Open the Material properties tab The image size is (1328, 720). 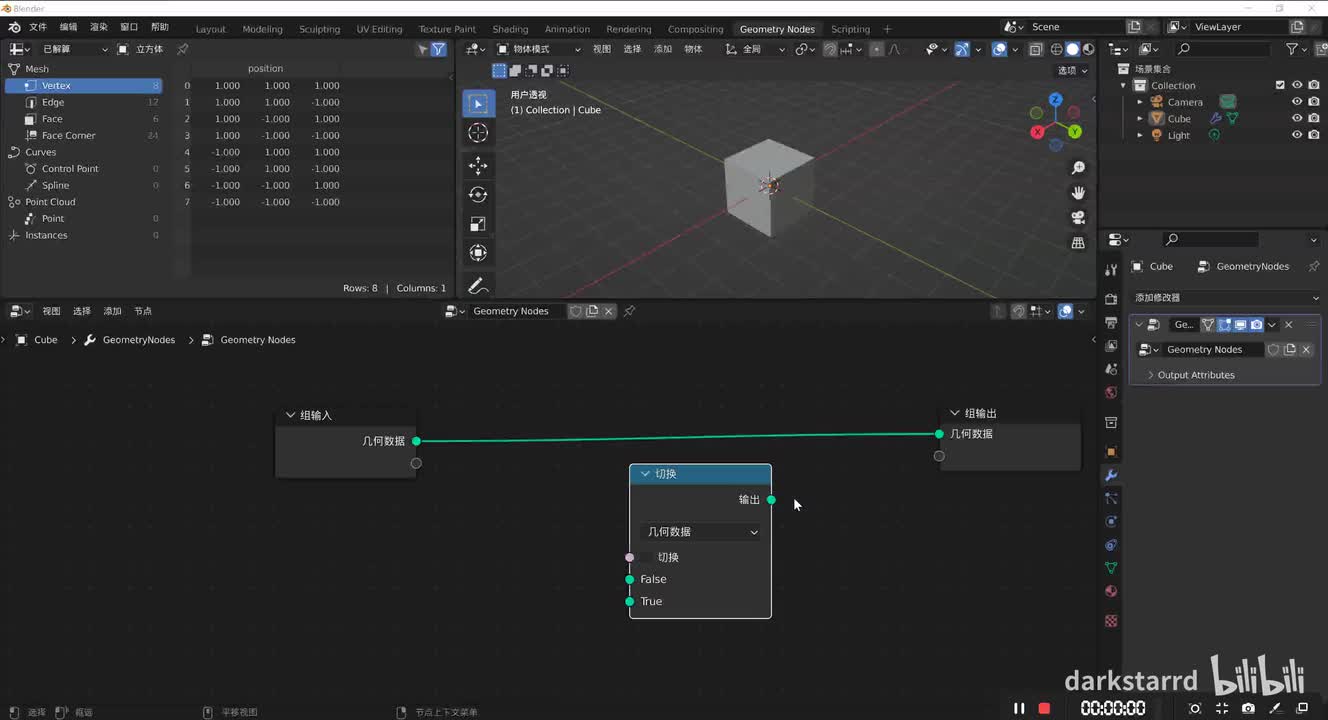(x=1111, y=592)
